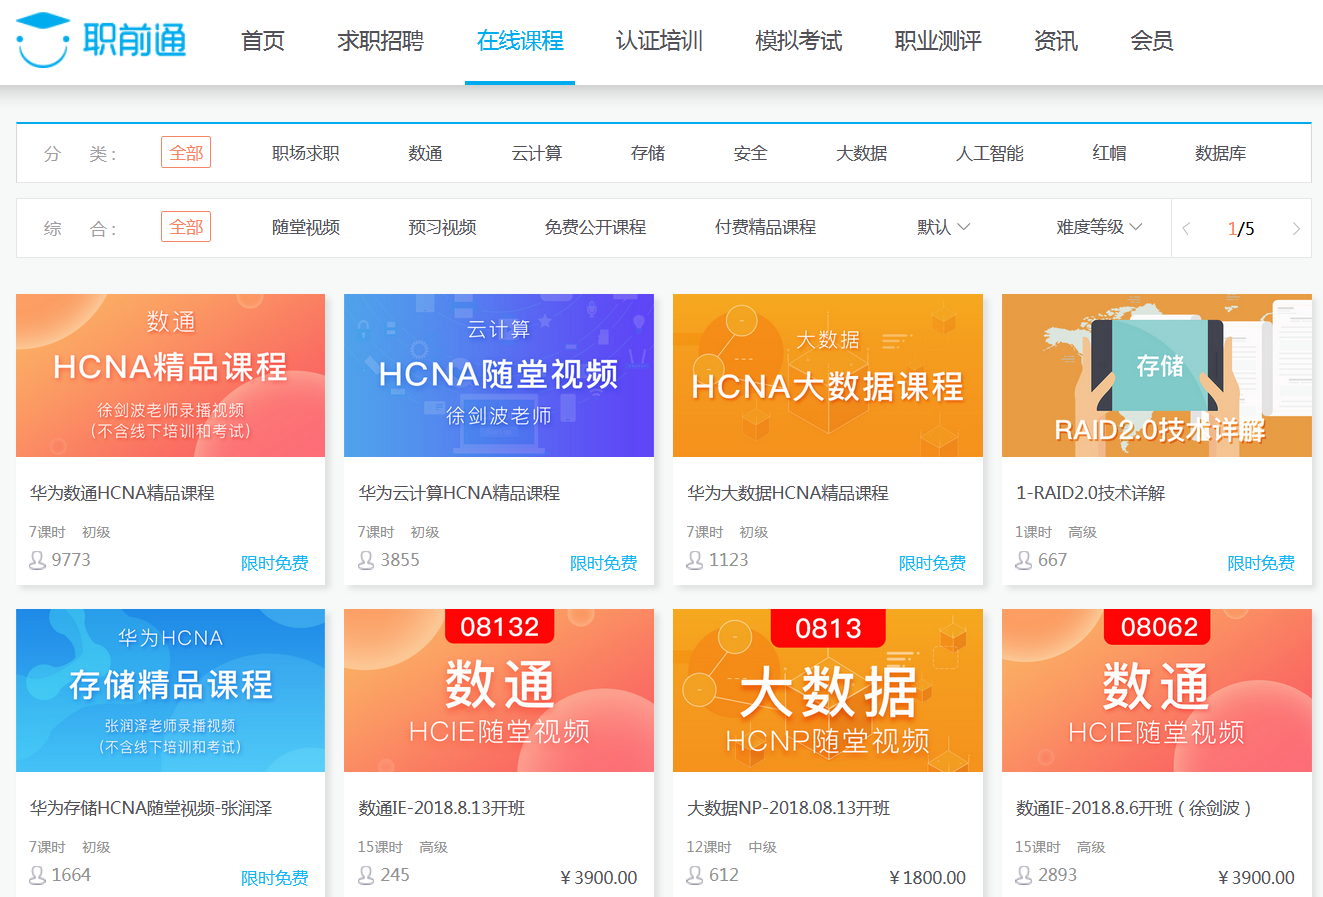Open the 默认 sort dropdown

(x=943, y=227)
